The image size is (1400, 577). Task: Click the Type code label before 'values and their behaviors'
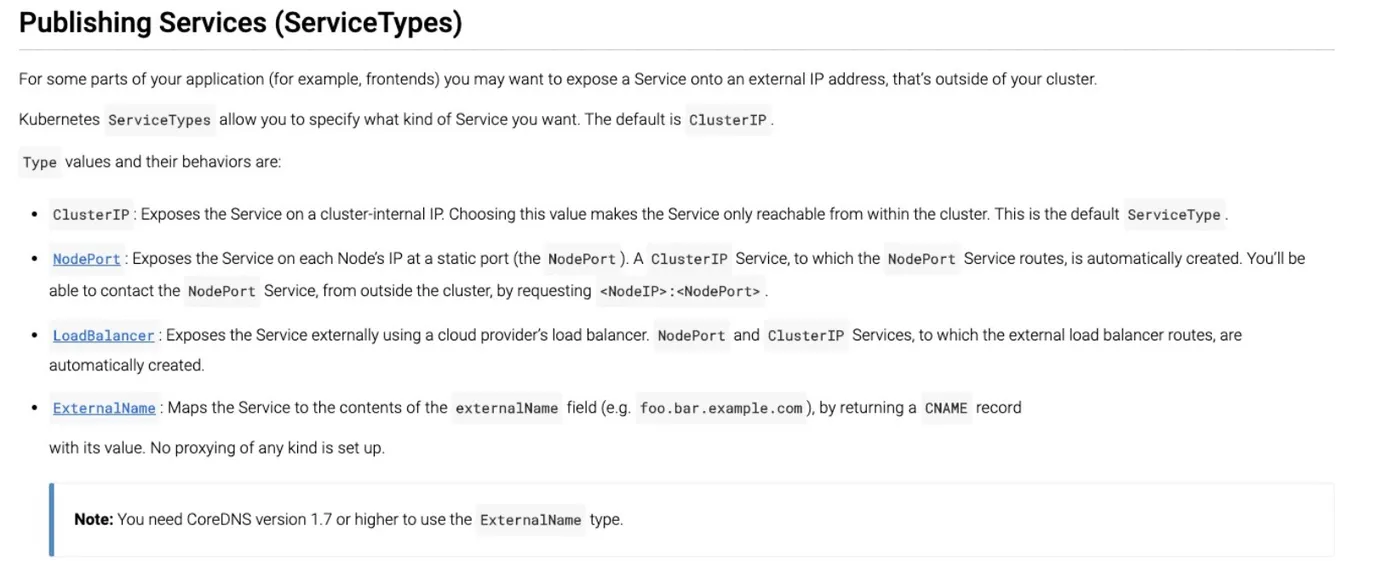click(39, 162)
